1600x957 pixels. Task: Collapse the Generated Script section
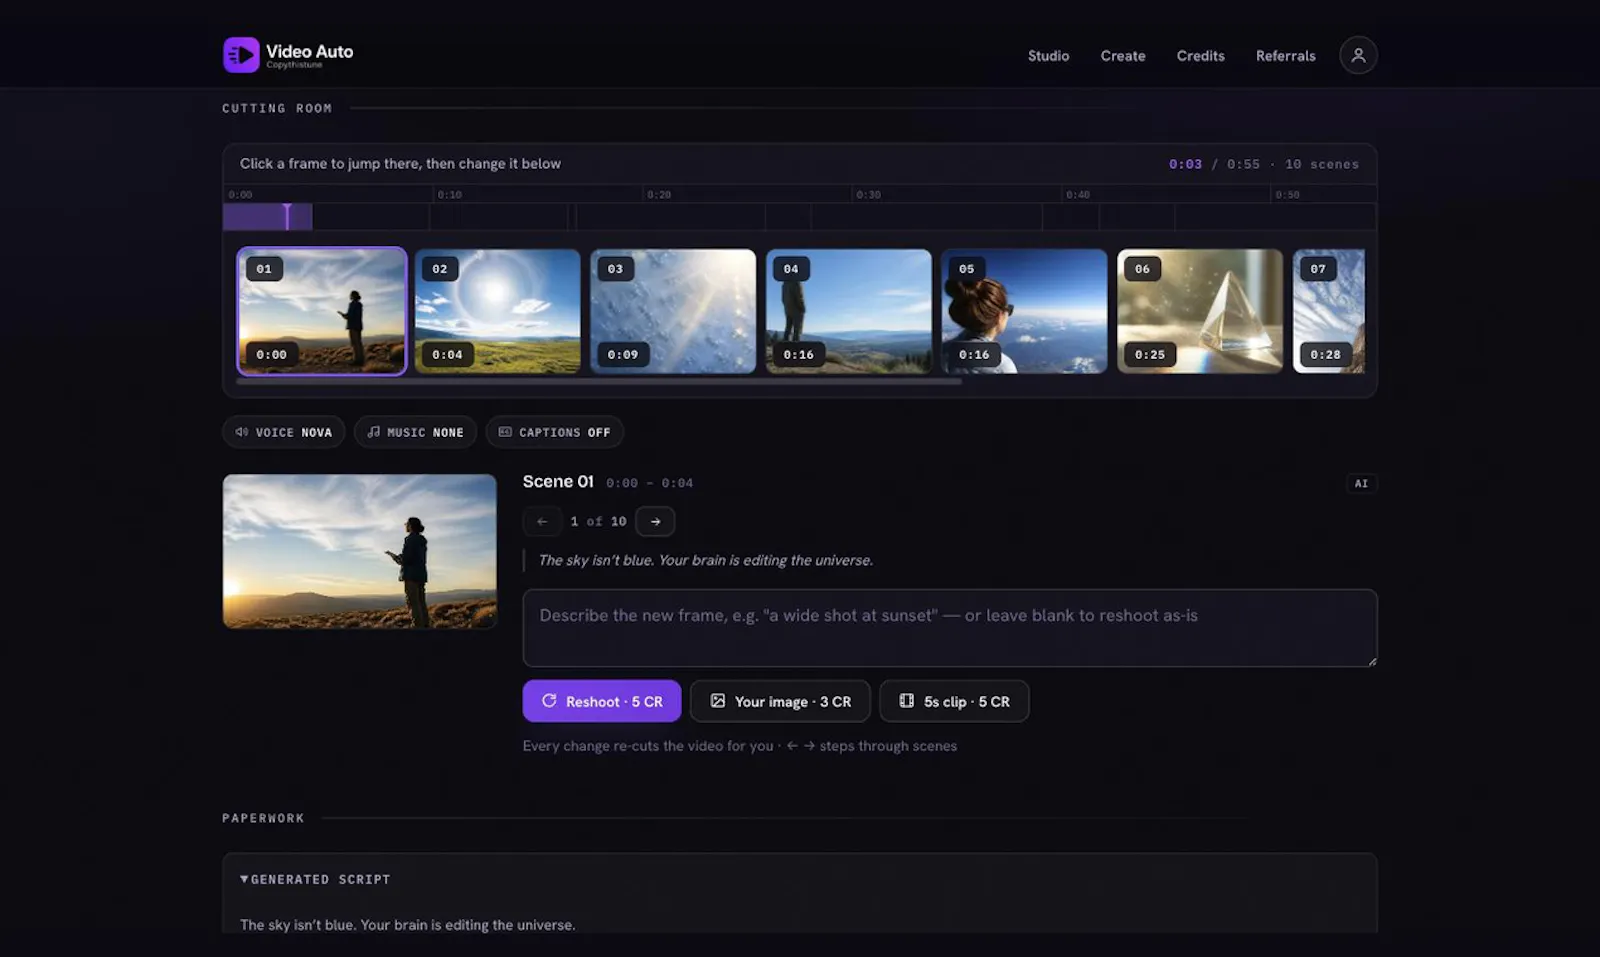tap(315, 879)
